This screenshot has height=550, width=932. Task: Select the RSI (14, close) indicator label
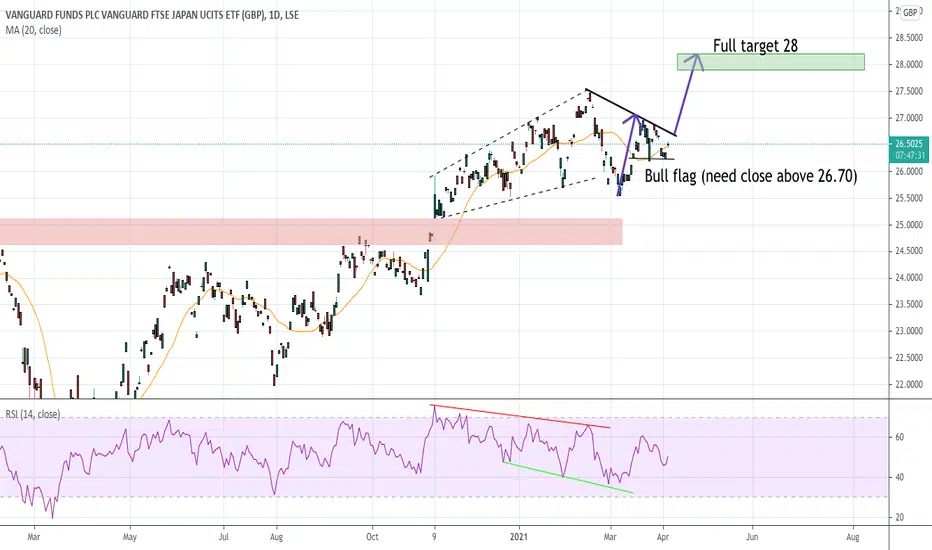[x=33, y=414]
